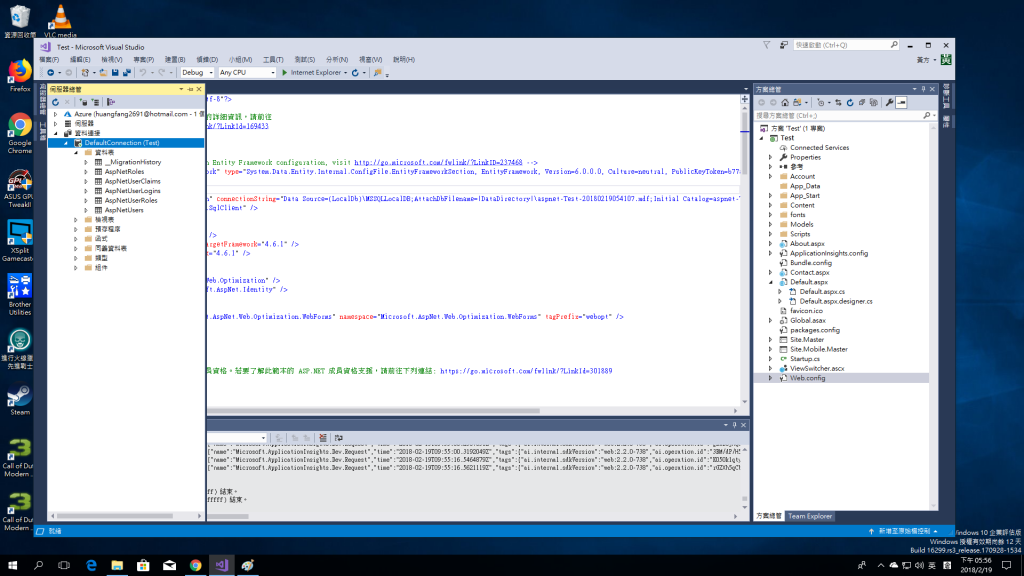Screen dimensions: 1024x576
Task: Click the Clear All icon in Output panel
Action: [323, 438]
